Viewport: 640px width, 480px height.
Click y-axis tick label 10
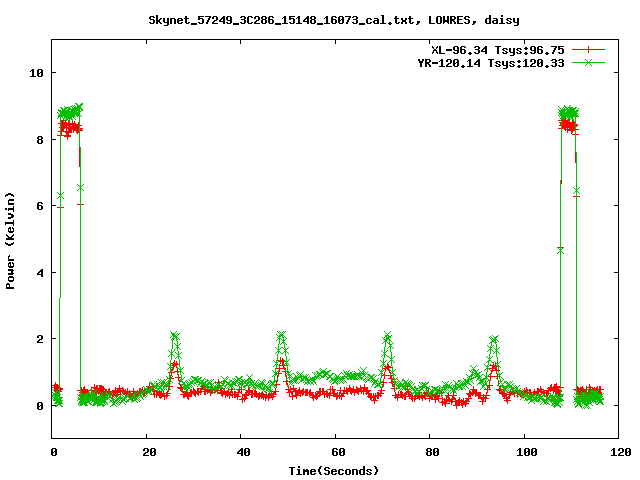(36, 73)
